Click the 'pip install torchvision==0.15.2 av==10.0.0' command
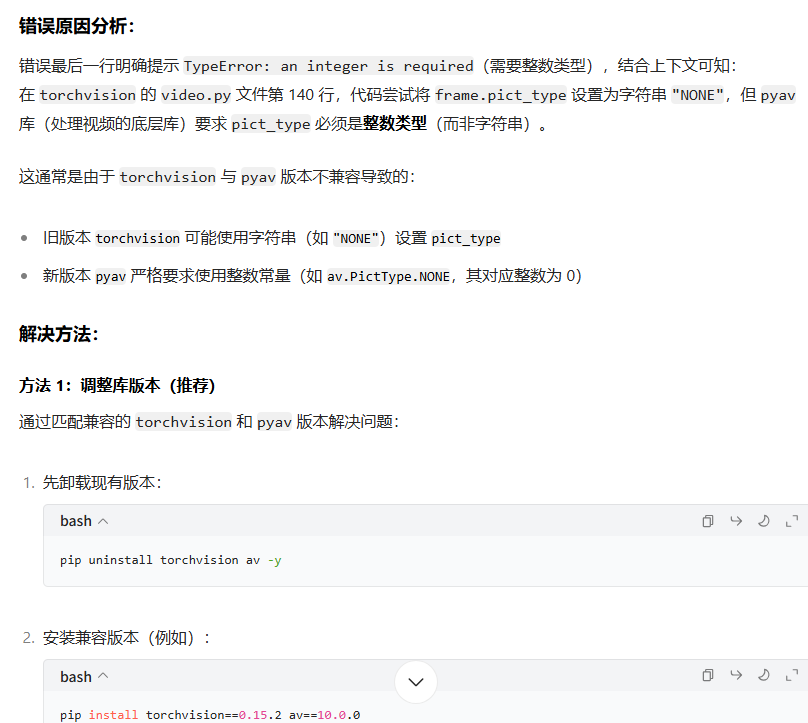 click(x=210, y=715)
